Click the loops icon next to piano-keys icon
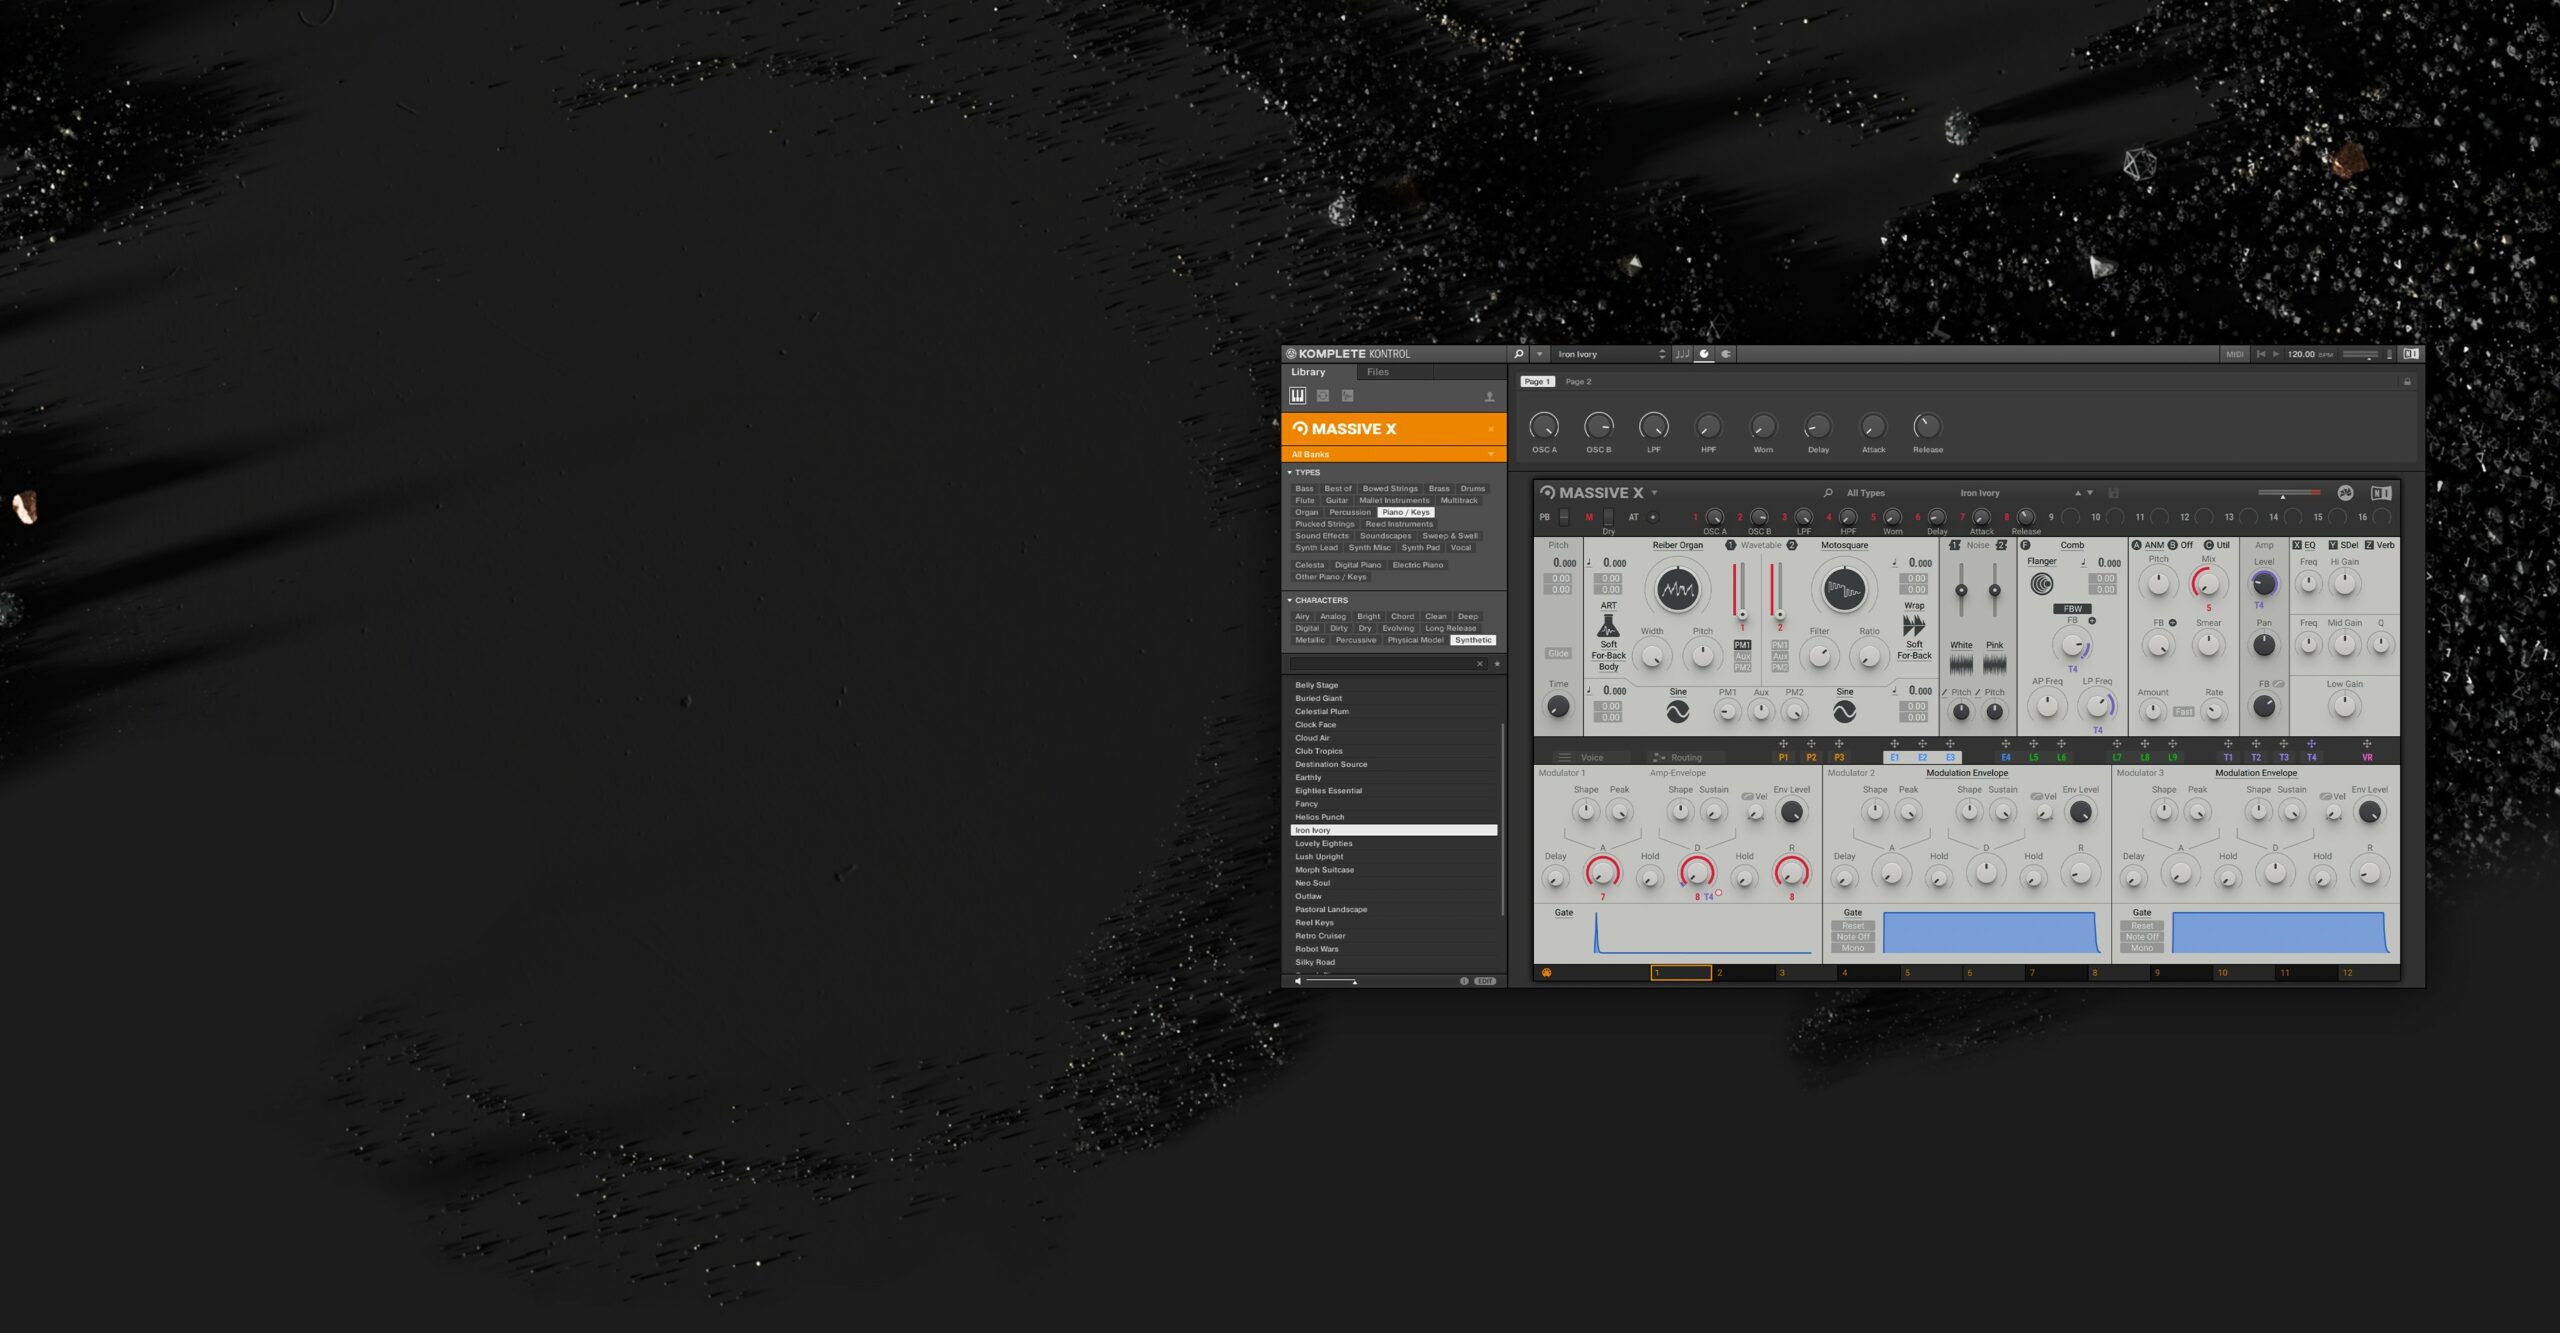This screenshot has width=2560, height=1333. coord(1322,396)
